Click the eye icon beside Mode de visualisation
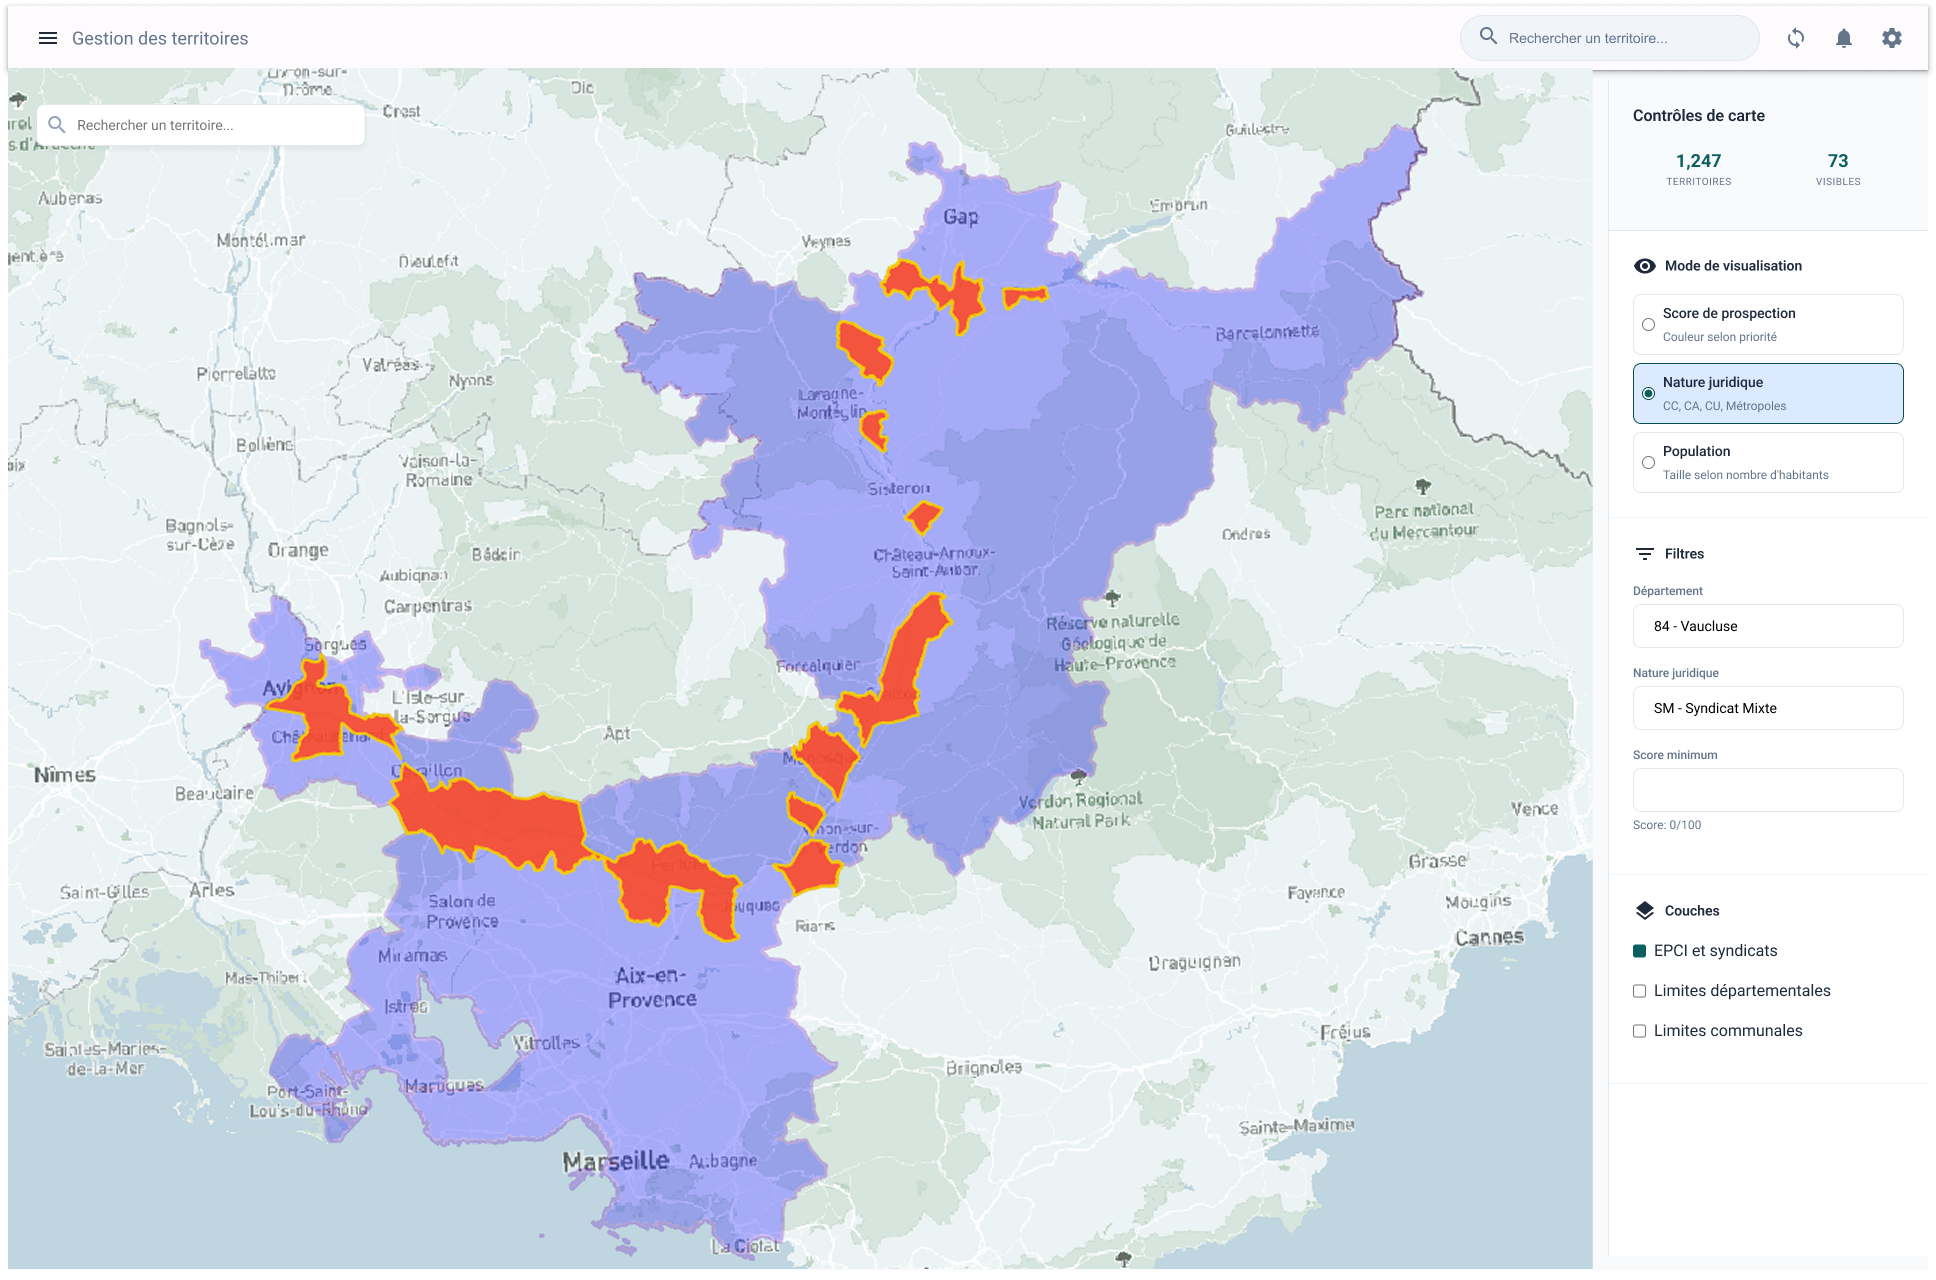Viewport: 1936px width, 1280px height. pyautogui.click(x=1645, y=266)
